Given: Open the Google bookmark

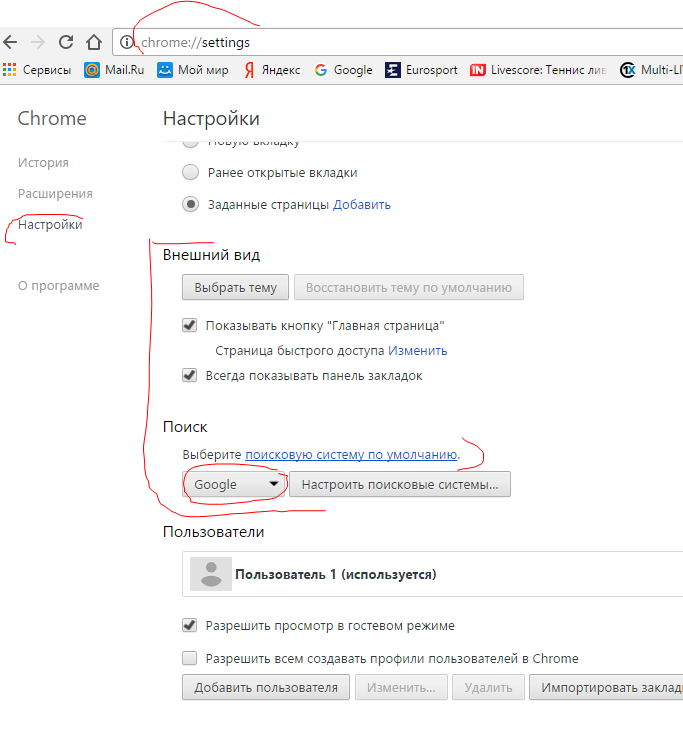Looking at the screenshot, I should point(344,70).
